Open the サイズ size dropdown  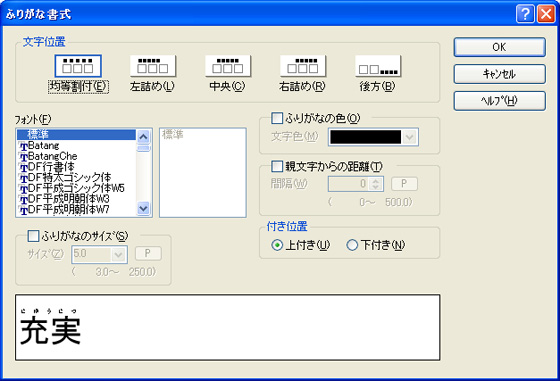(118, 255)
